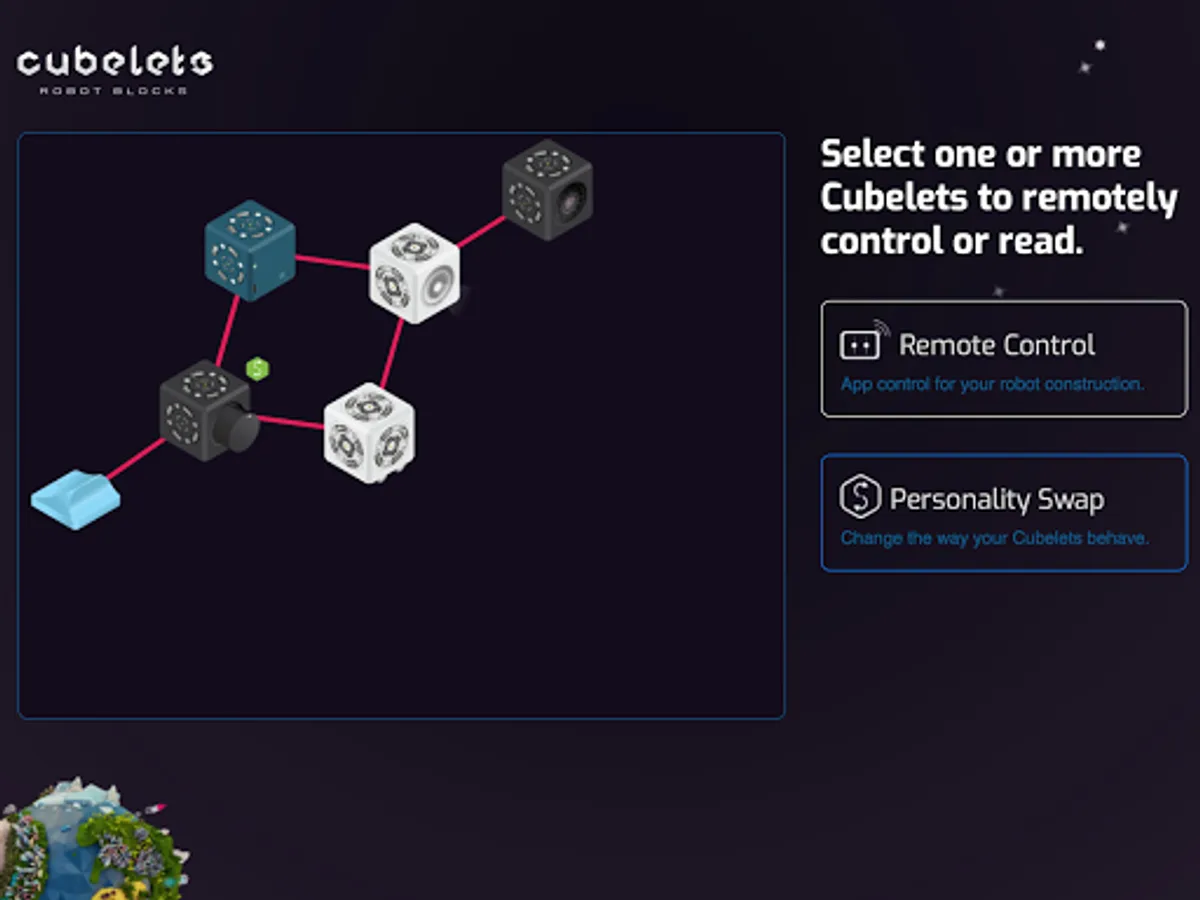Select the white Passive Cubelet near the bottom
Image resolution: width=1200 pixels, height=900 pixels.
point(371,433)
